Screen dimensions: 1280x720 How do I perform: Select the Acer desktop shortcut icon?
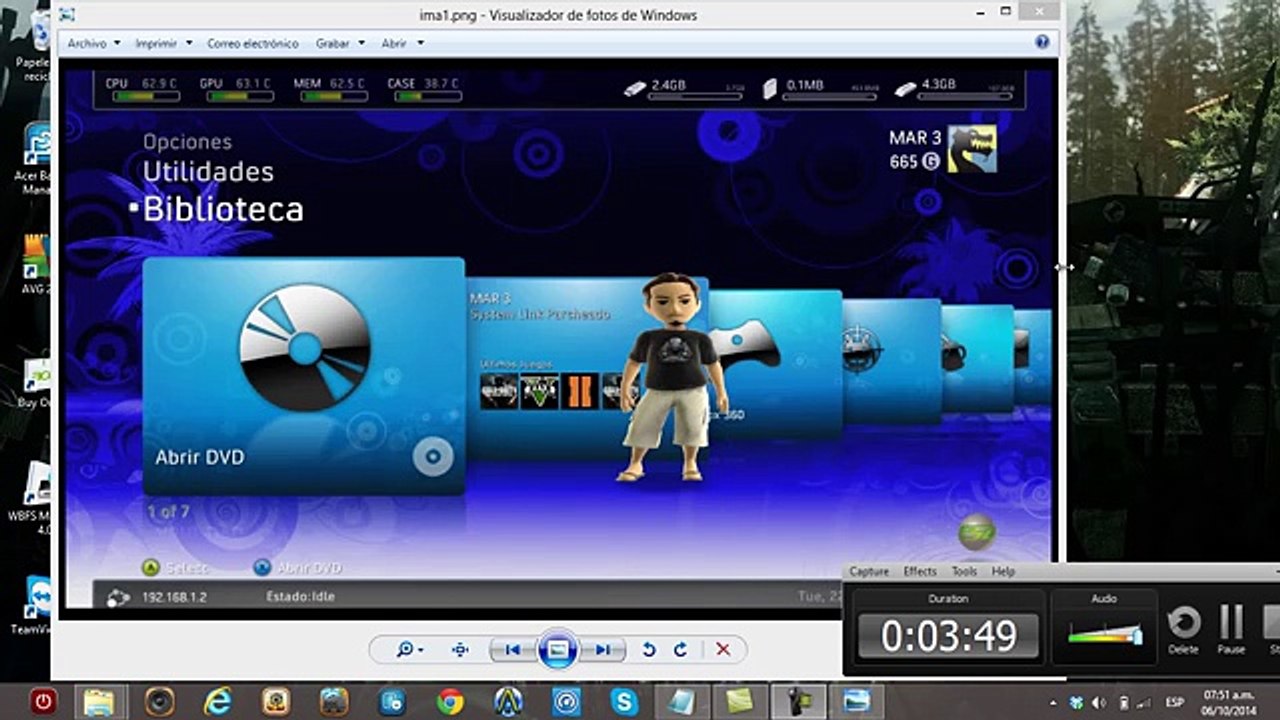pos(36,159)
